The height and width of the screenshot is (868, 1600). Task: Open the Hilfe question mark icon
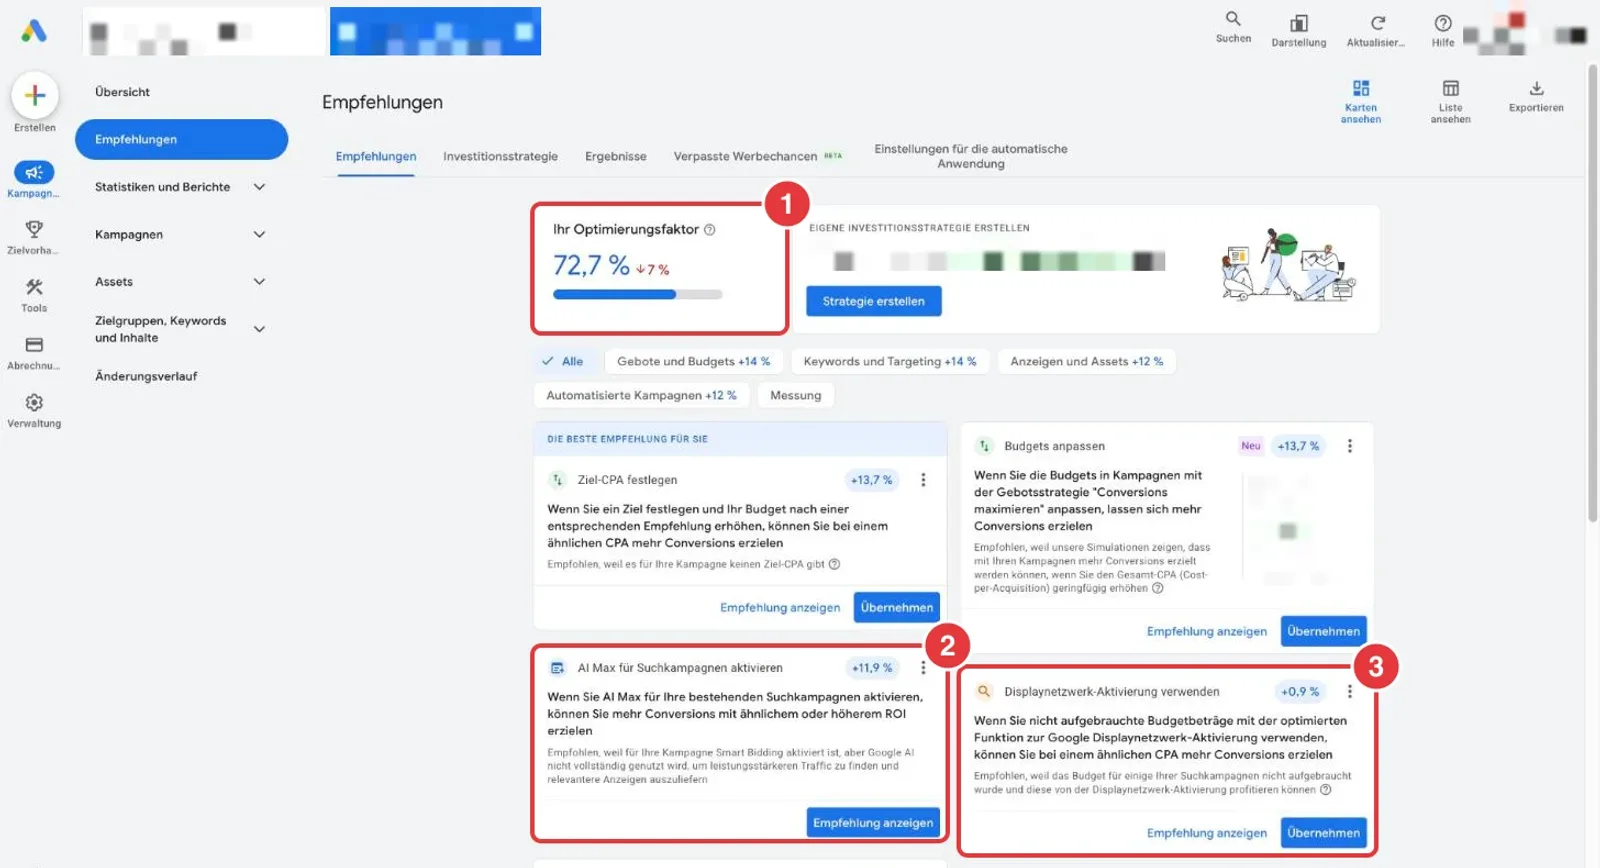1443,22
